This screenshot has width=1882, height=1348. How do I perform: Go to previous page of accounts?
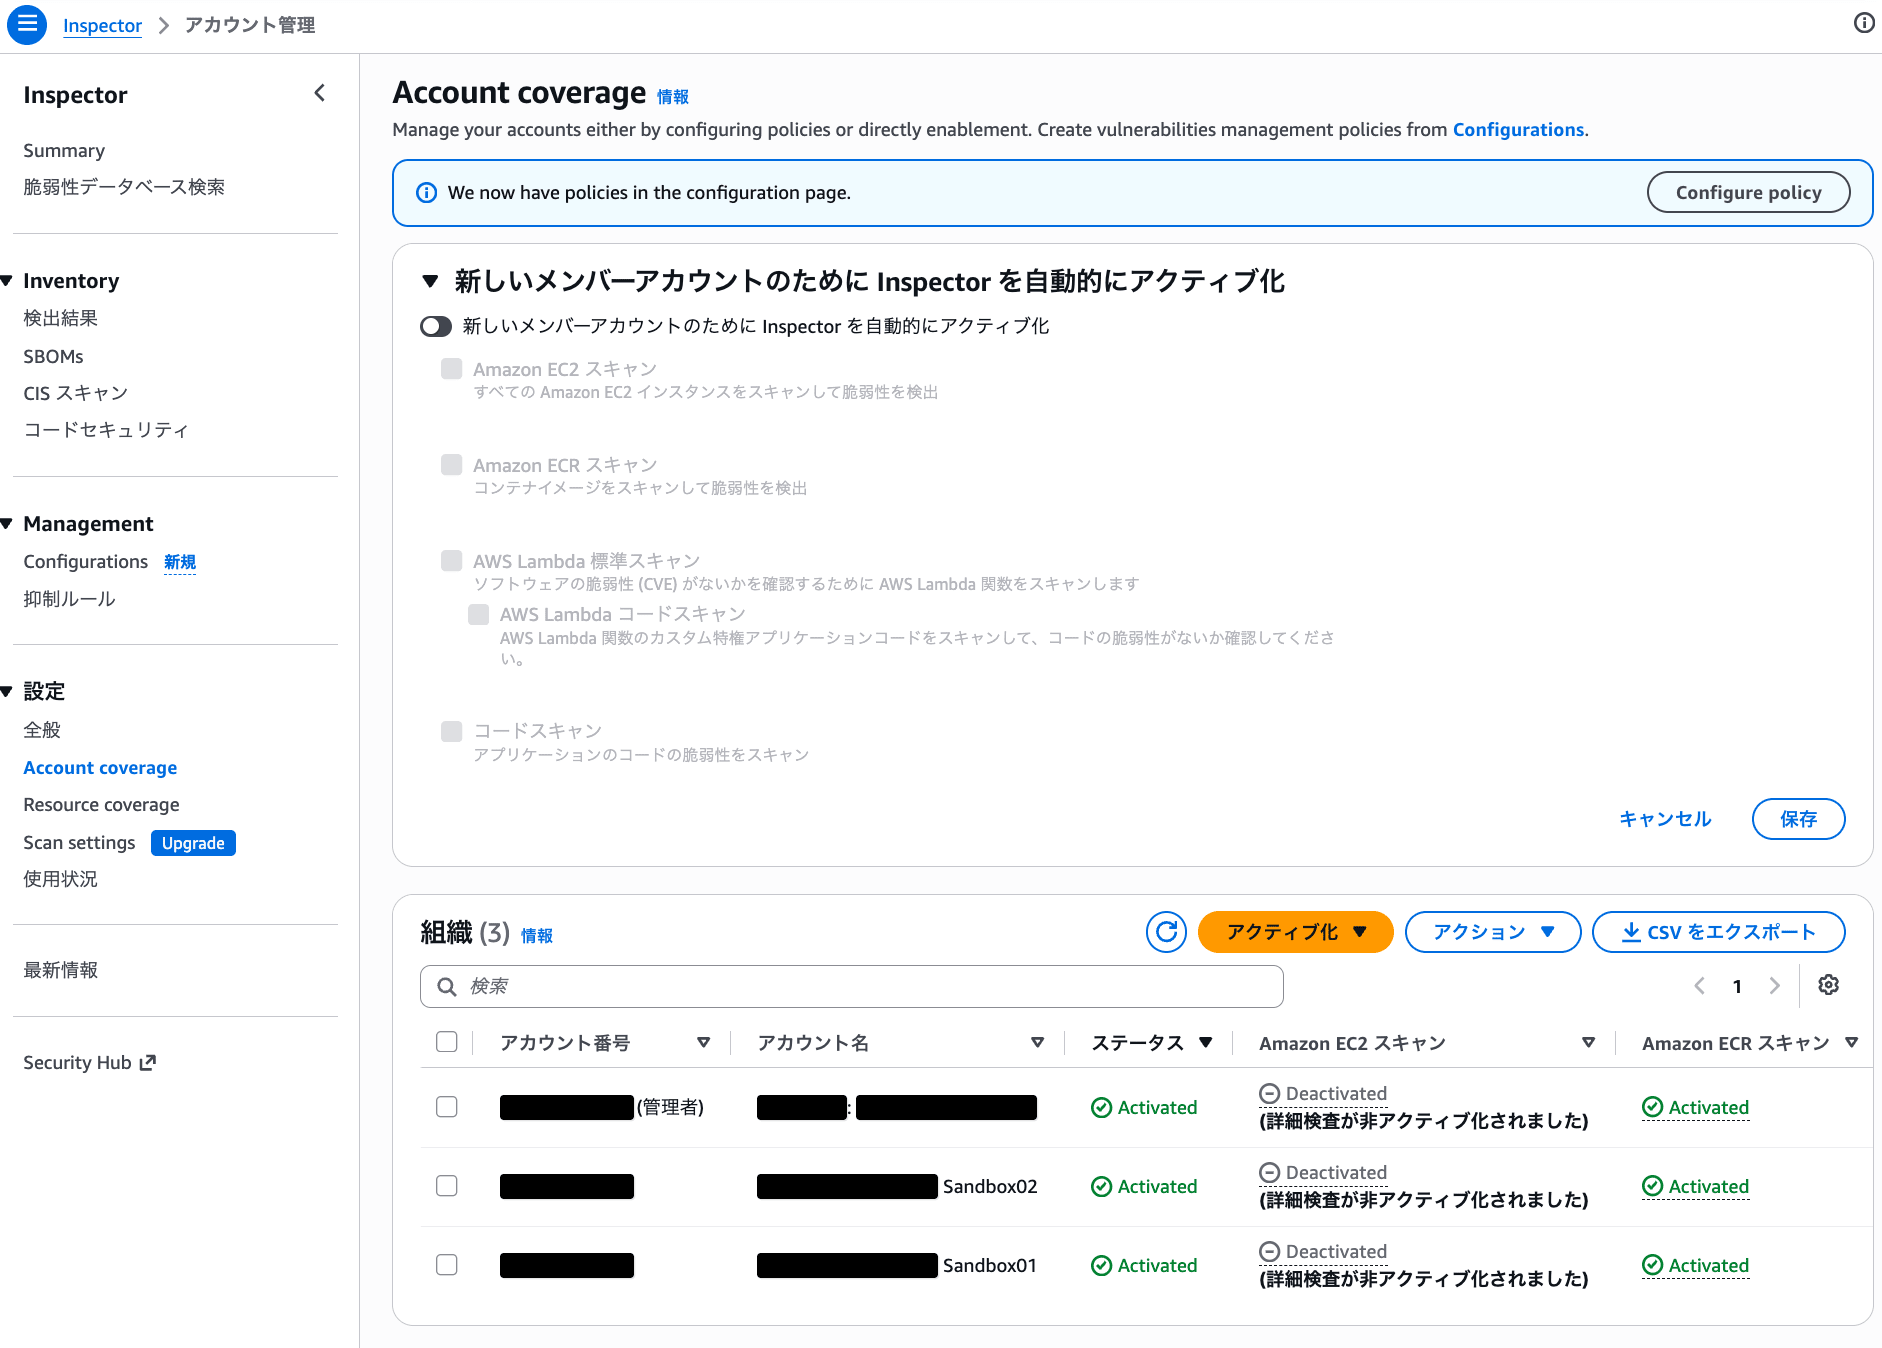[x=1699, y=986]
